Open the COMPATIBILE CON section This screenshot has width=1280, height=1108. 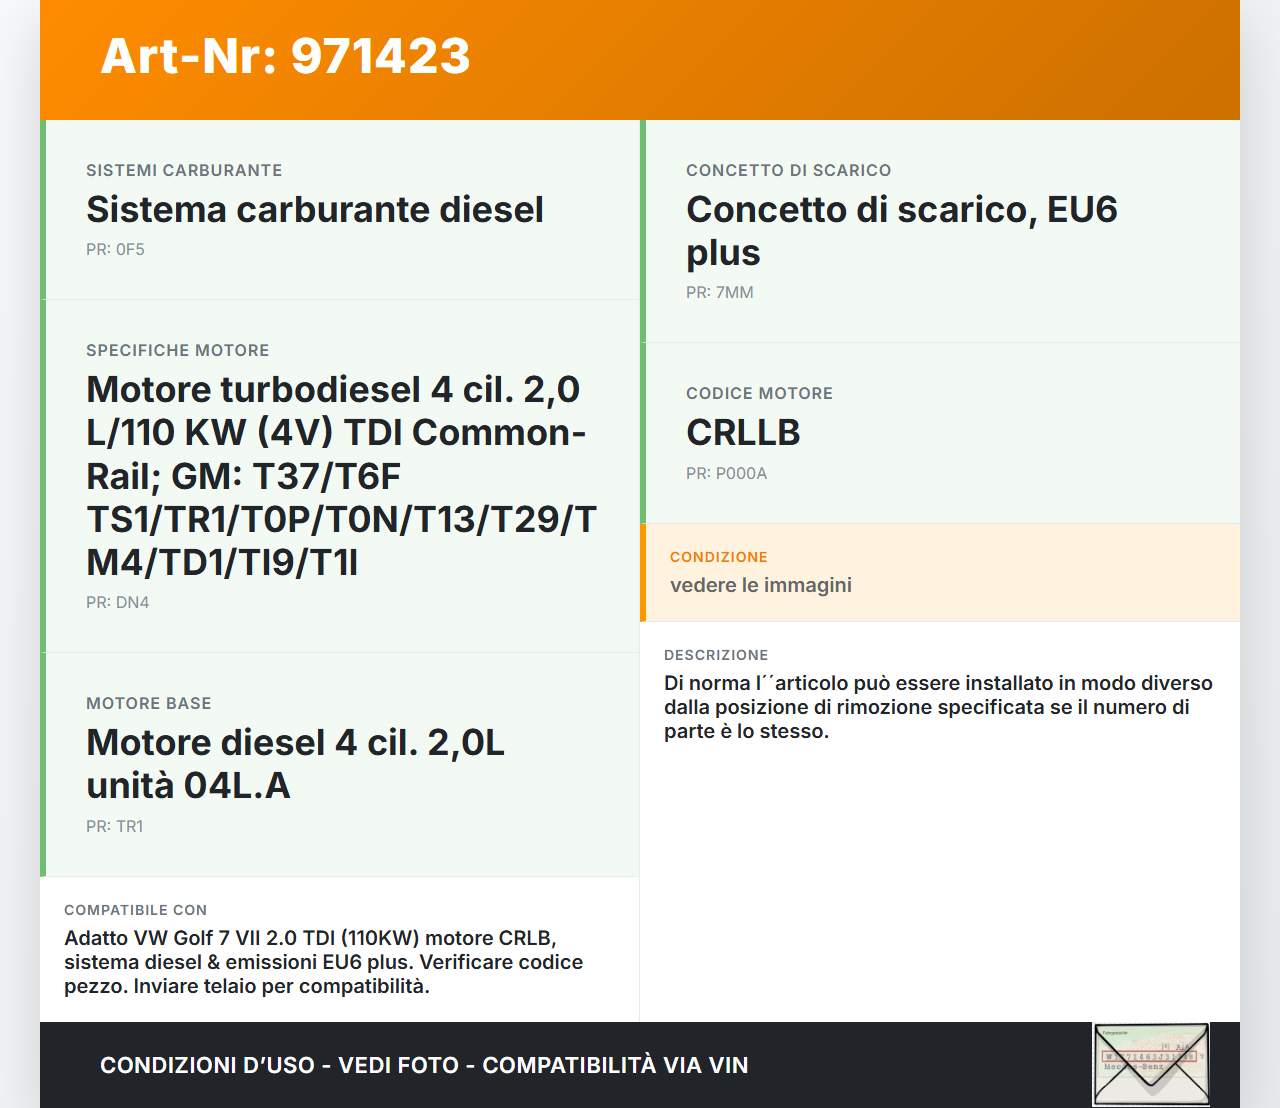135,910
